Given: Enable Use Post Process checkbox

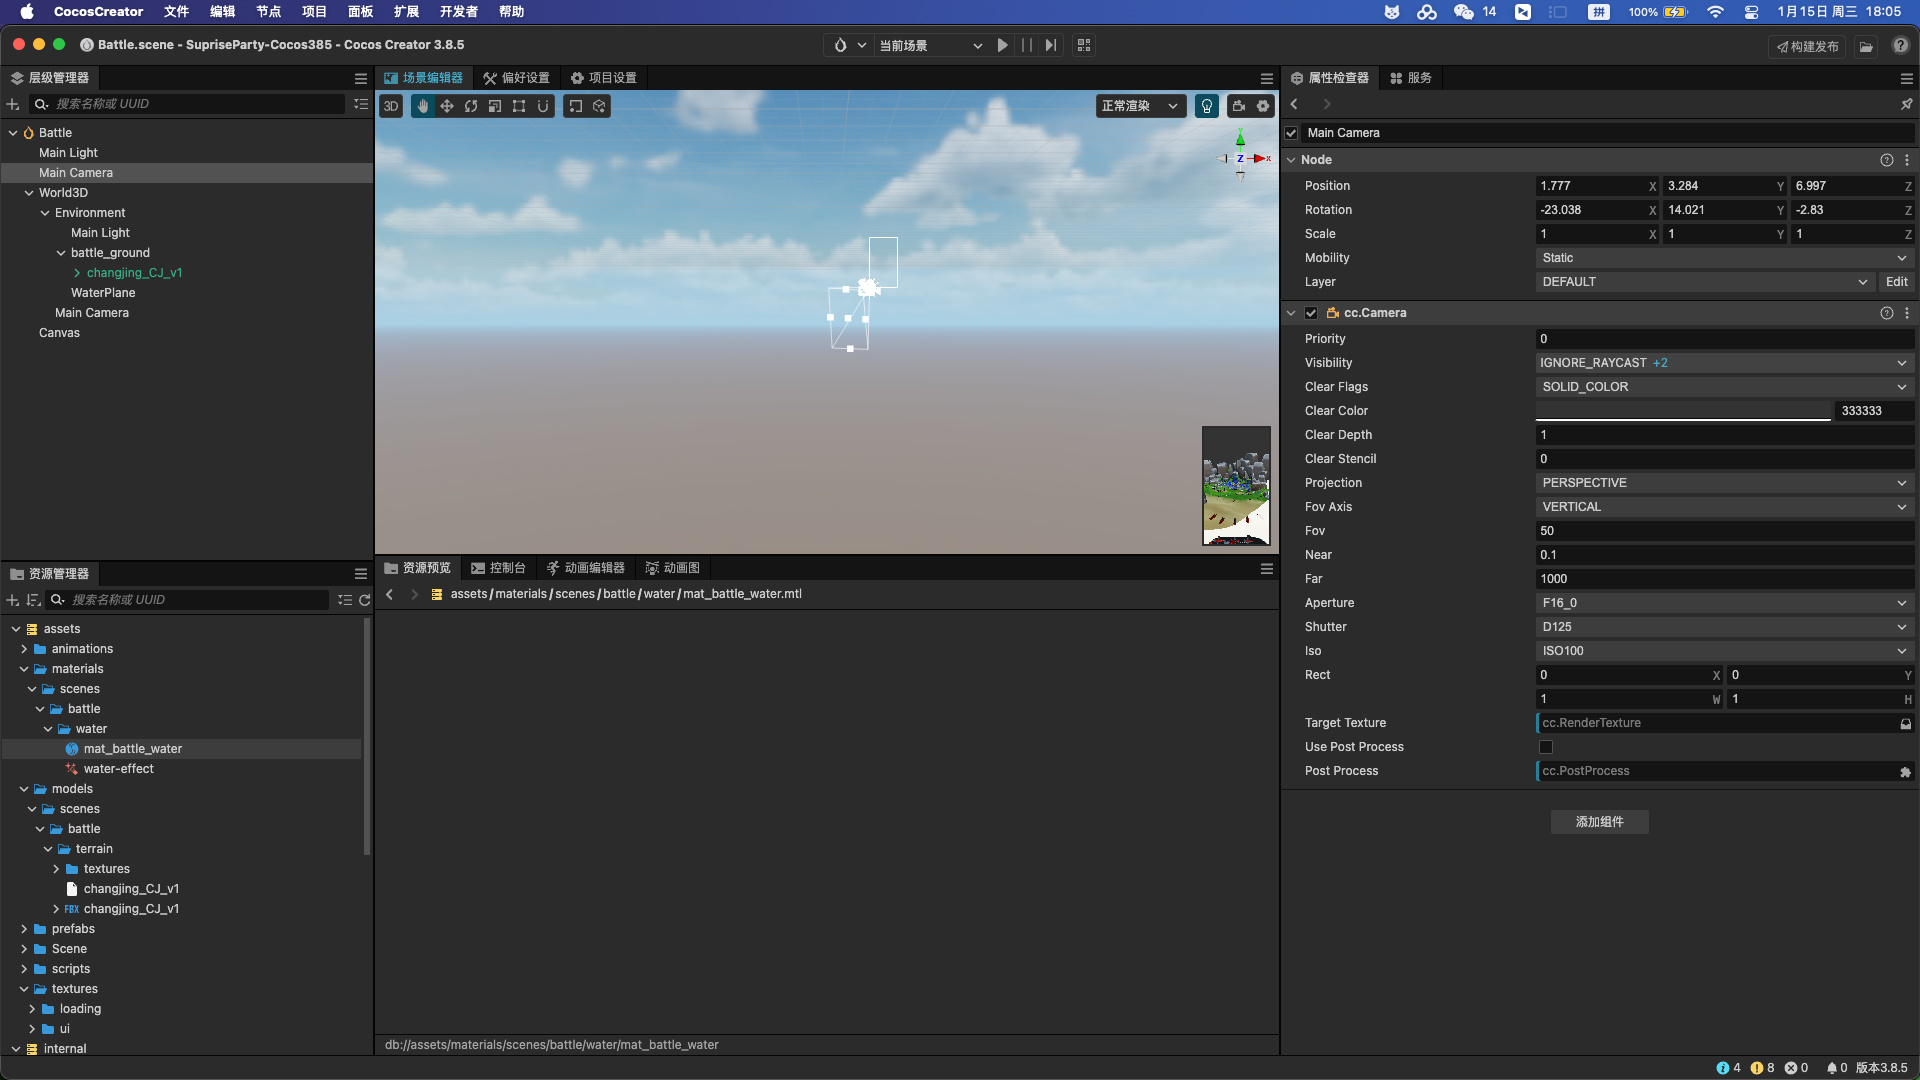Looking at the screenshot, I should [x=1546, y=747].
